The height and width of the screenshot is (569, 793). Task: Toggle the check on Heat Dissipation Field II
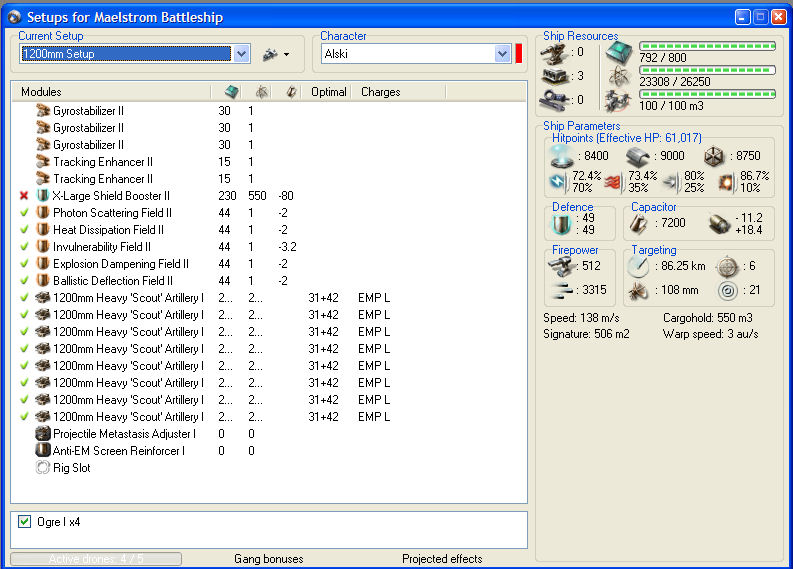click(x=24, y=230)
